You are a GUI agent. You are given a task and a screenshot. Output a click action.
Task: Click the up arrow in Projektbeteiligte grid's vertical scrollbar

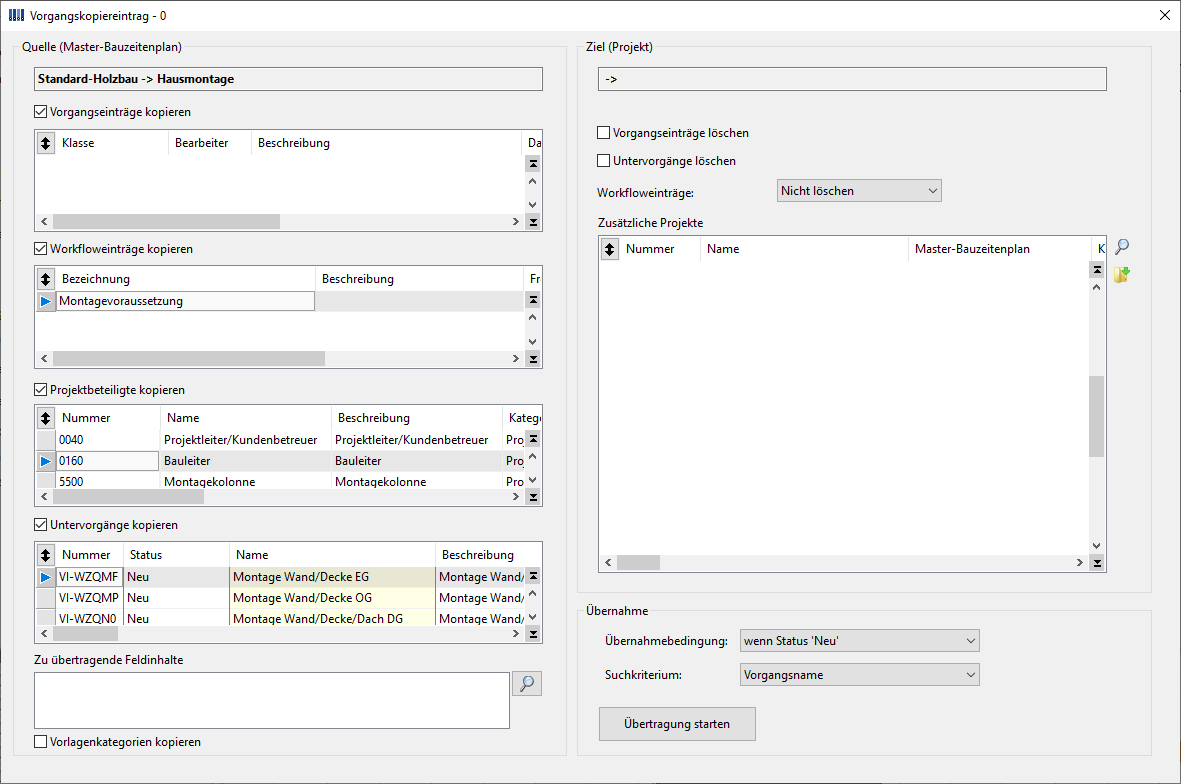point(533,456)
